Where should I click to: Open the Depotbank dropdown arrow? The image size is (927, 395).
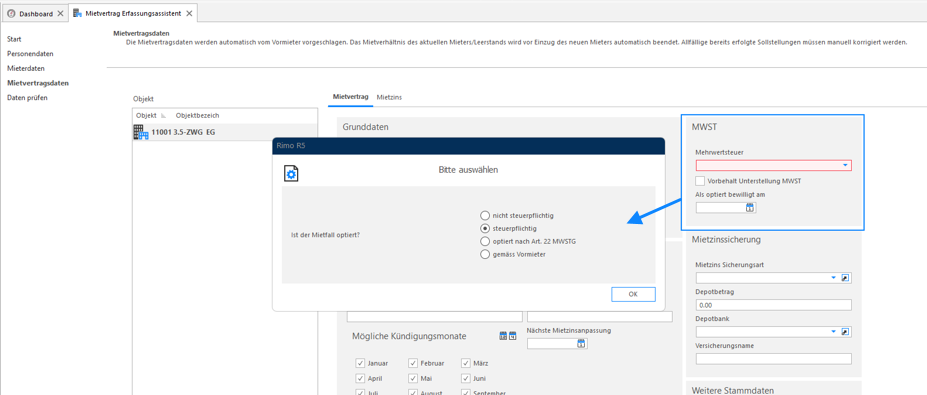[834, 331]
